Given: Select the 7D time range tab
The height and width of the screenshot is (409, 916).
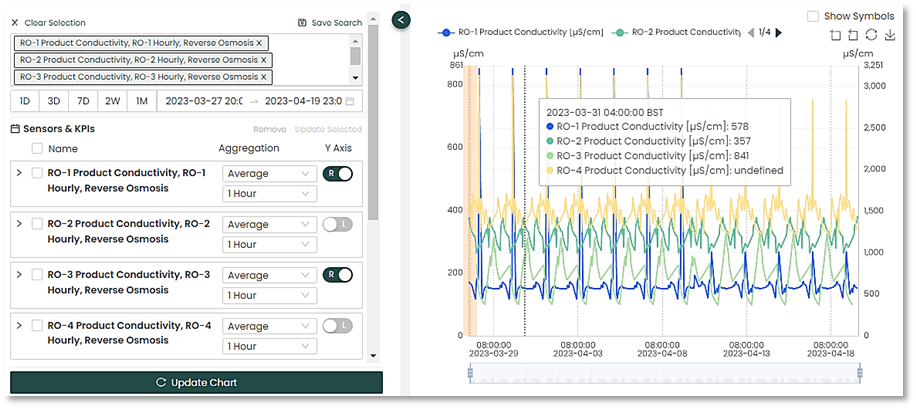Looking at the screenshot, I should point(84,101).
